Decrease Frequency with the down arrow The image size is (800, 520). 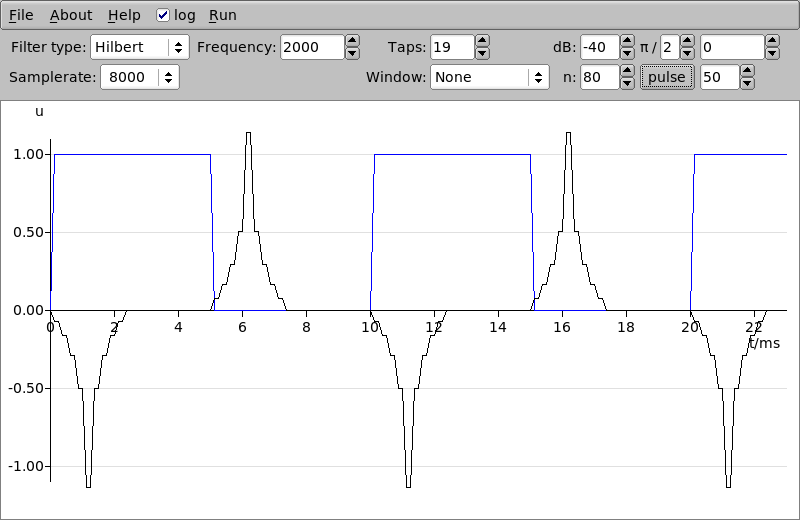pyautogui.click(x=352, y=53)
